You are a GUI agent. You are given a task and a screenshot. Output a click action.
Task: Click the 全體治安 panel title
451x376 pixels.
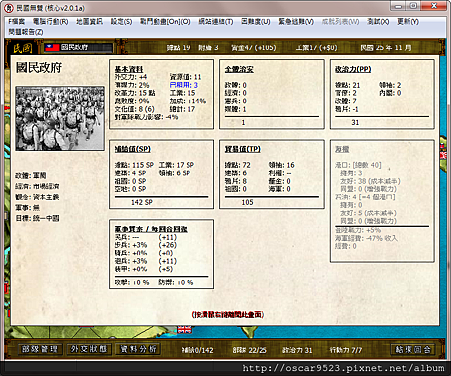(239, 69)
